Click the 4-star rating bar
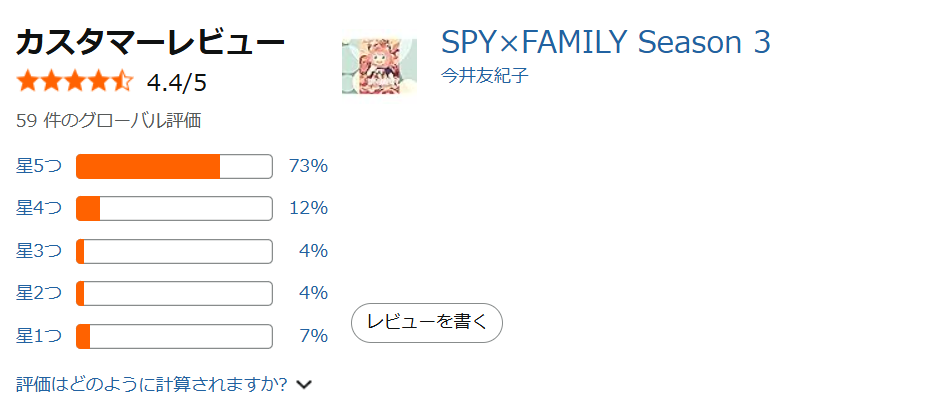Viewport: 929px width, 420px height. [x=174, y=209]
